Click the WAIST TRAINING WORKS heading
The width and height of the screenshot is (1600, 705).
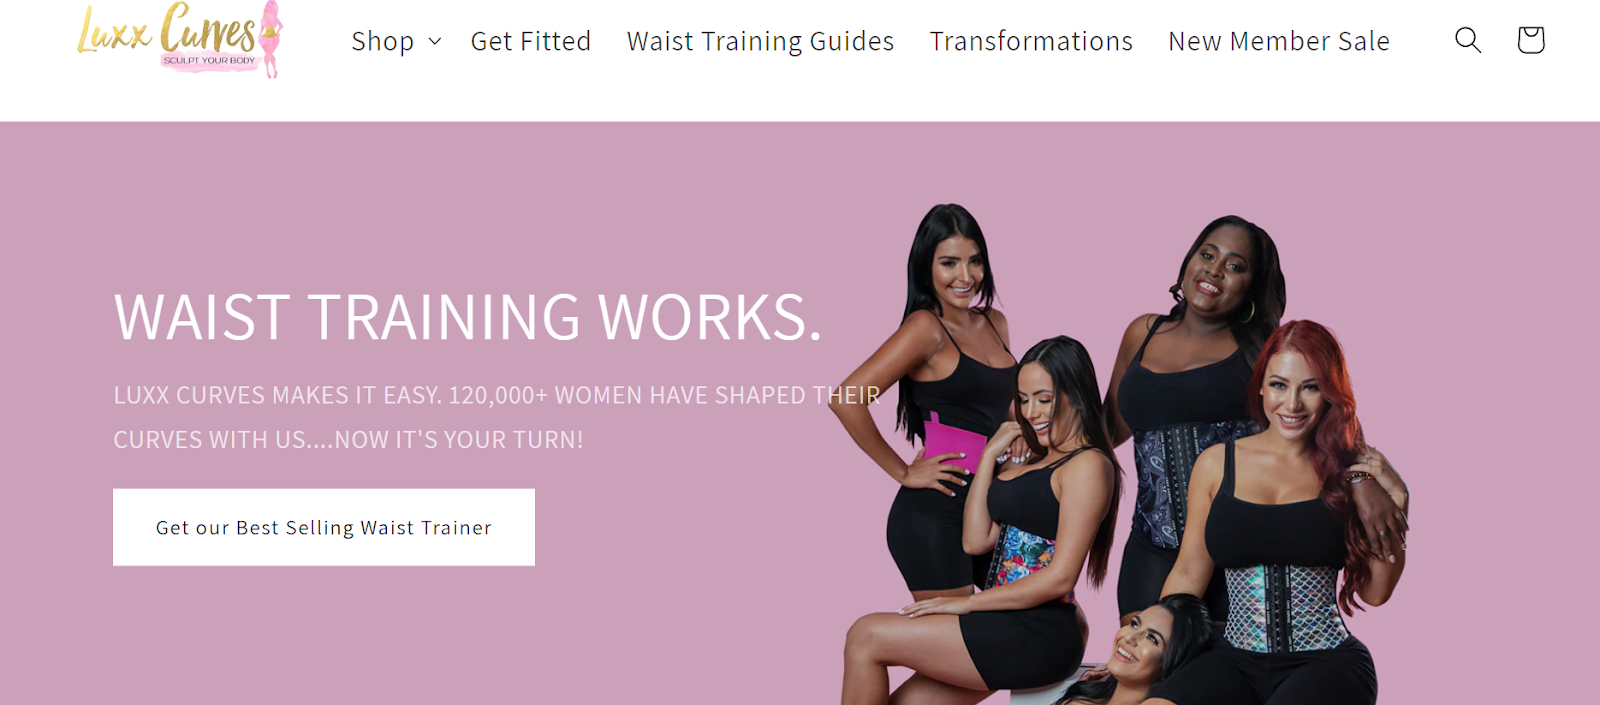(x=468, y=318)
